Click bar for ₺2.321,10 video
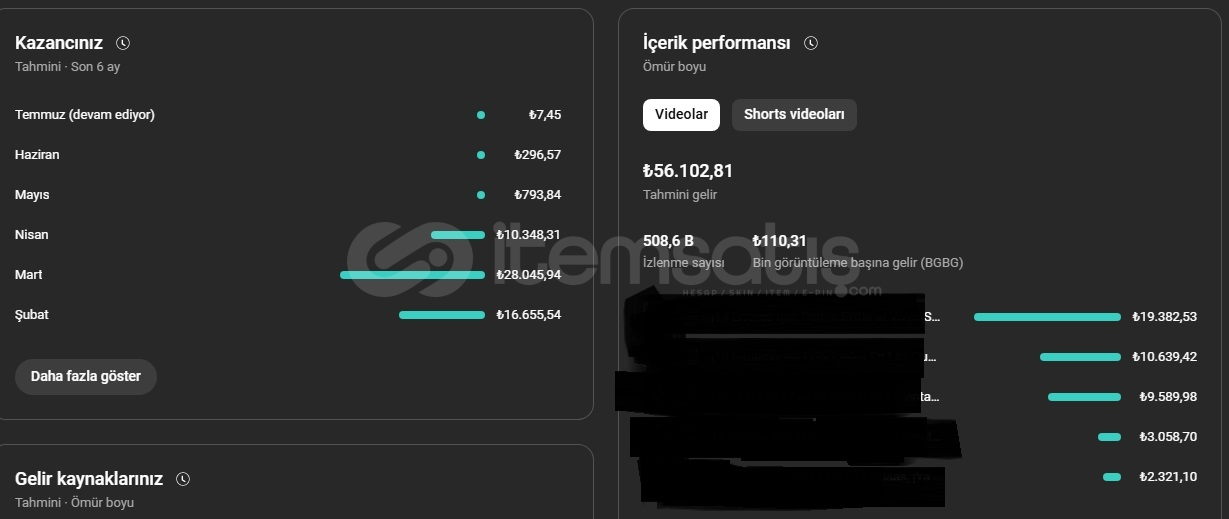 point(1112,477)
